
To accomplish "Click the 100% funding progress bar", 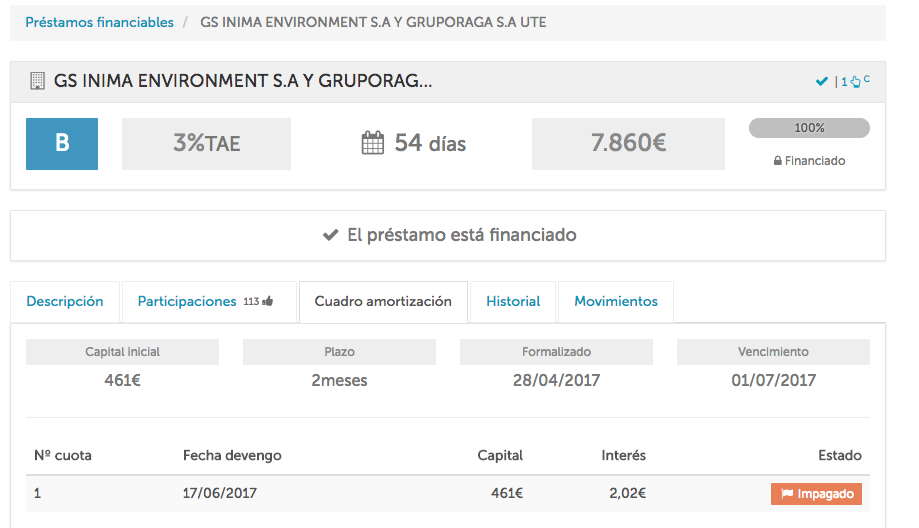I will point(809,128).
